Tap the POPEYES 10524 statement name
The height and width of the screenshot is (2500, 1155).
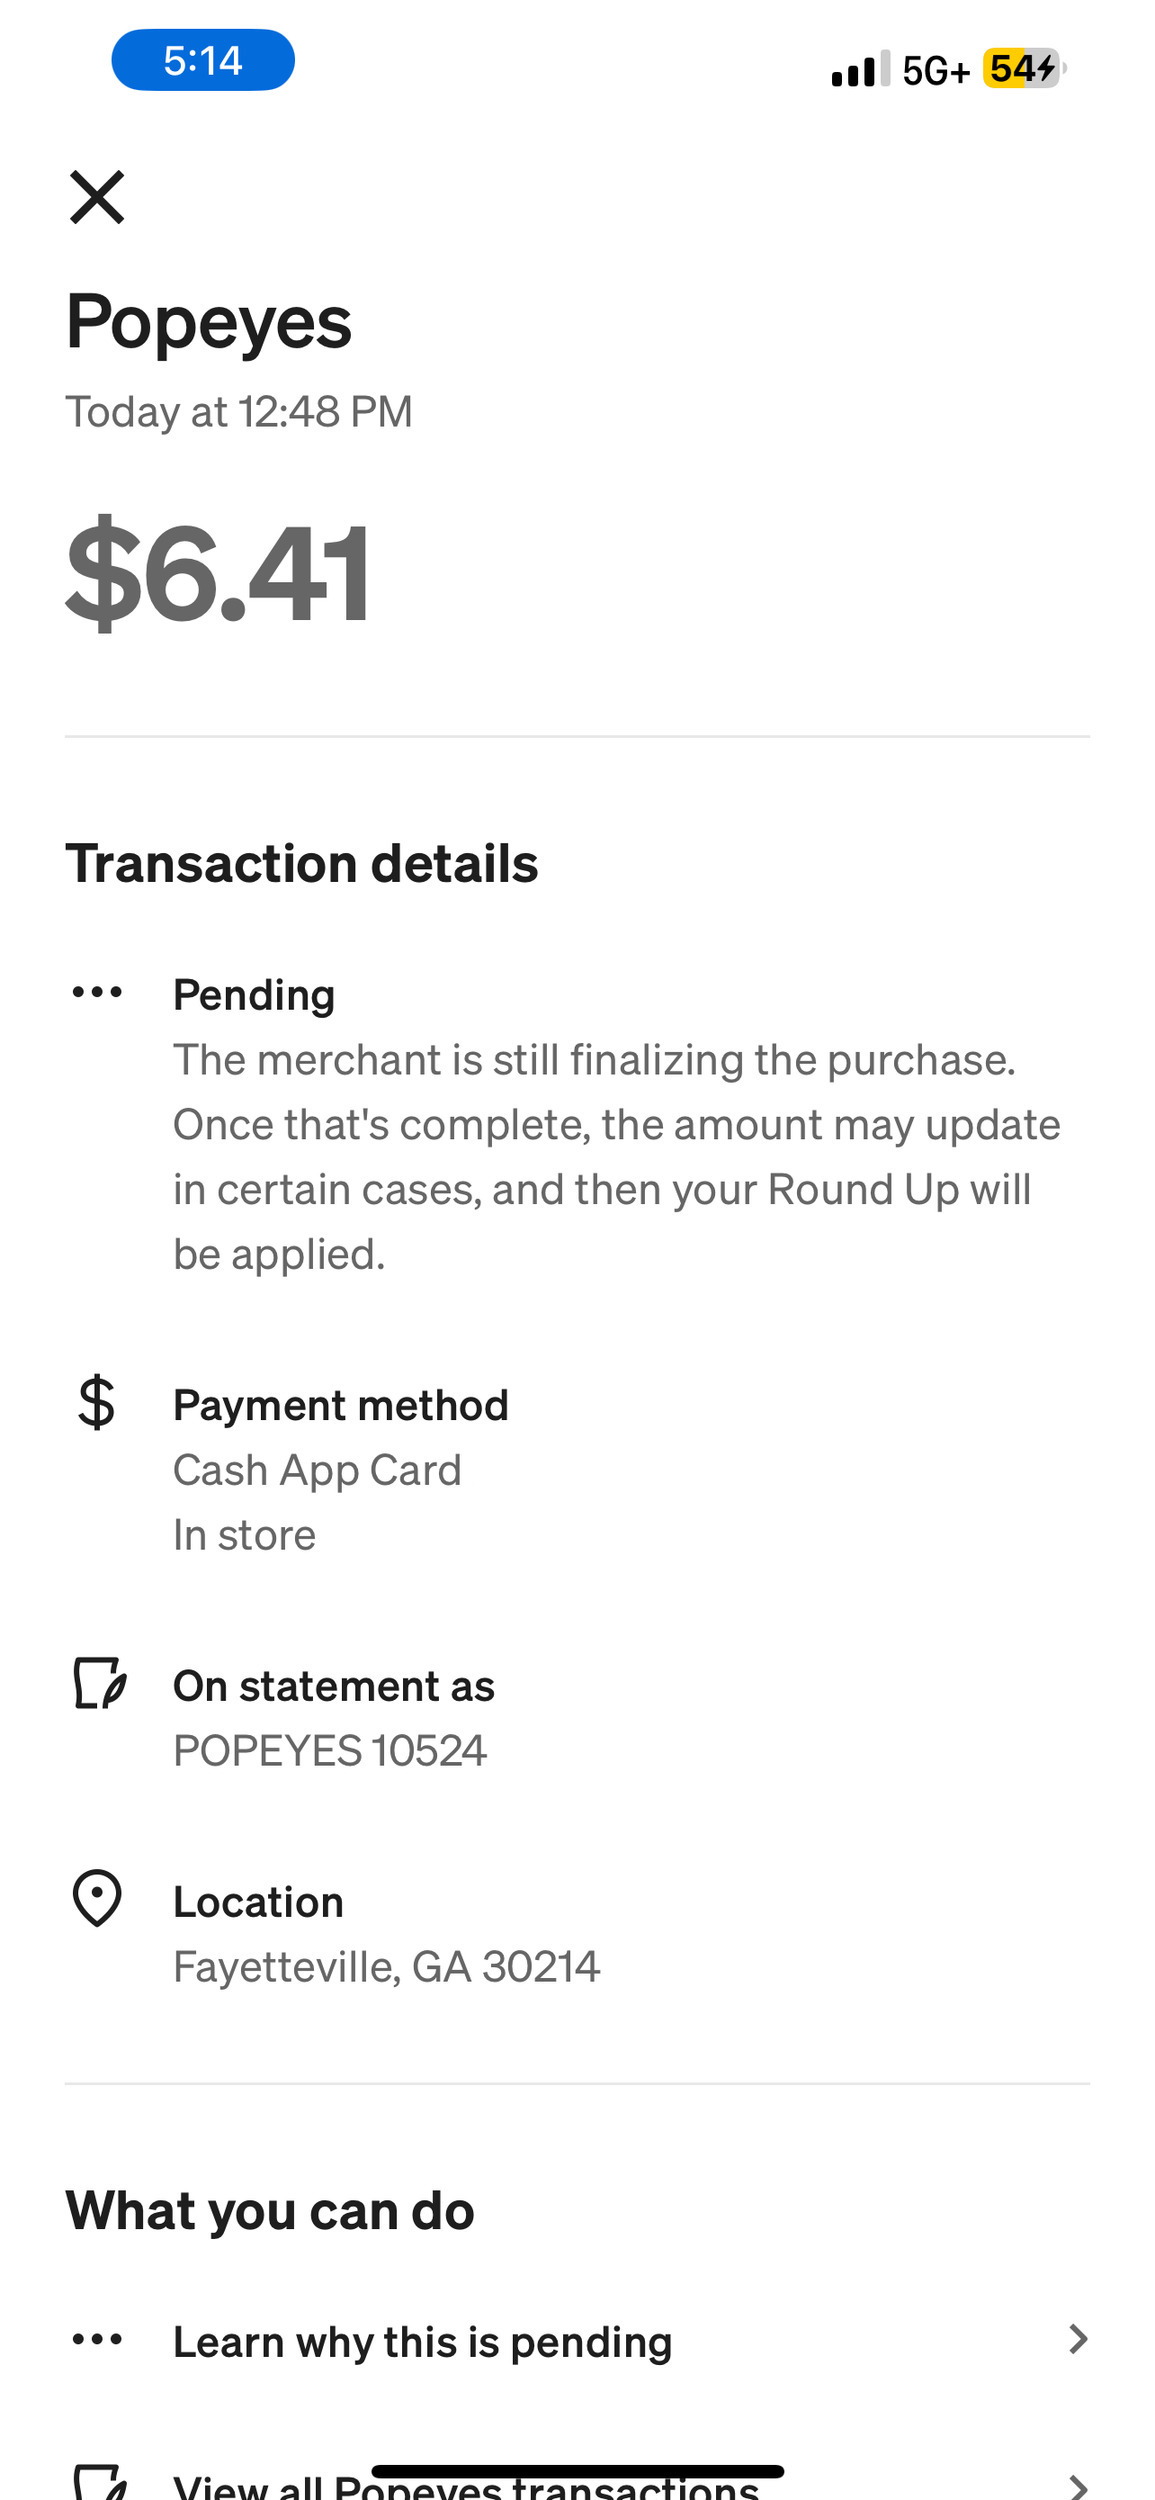[x=330, y=1751]
